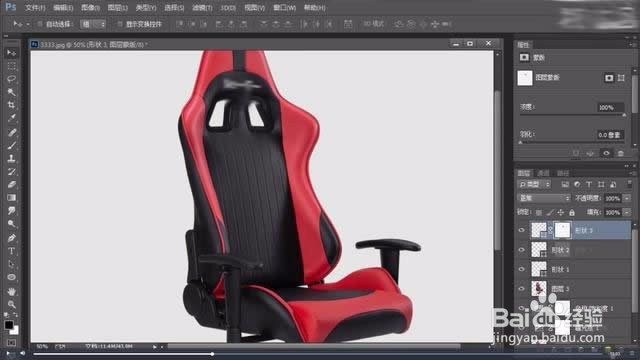Open the auto-select 组 dropdown
640x360 pixels.
pos(93,24)
